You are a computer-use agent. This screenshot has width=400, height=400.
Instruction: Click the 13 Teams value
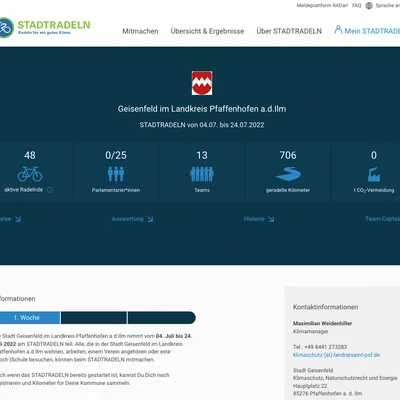(x=202, y=155)
